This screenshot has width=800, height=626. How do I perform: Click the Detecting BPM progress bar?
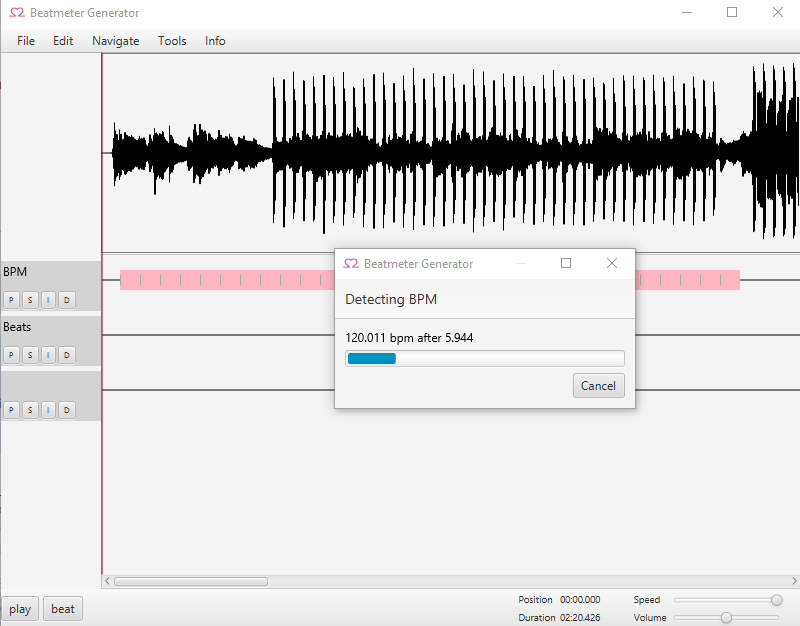(x=485, y=359)
